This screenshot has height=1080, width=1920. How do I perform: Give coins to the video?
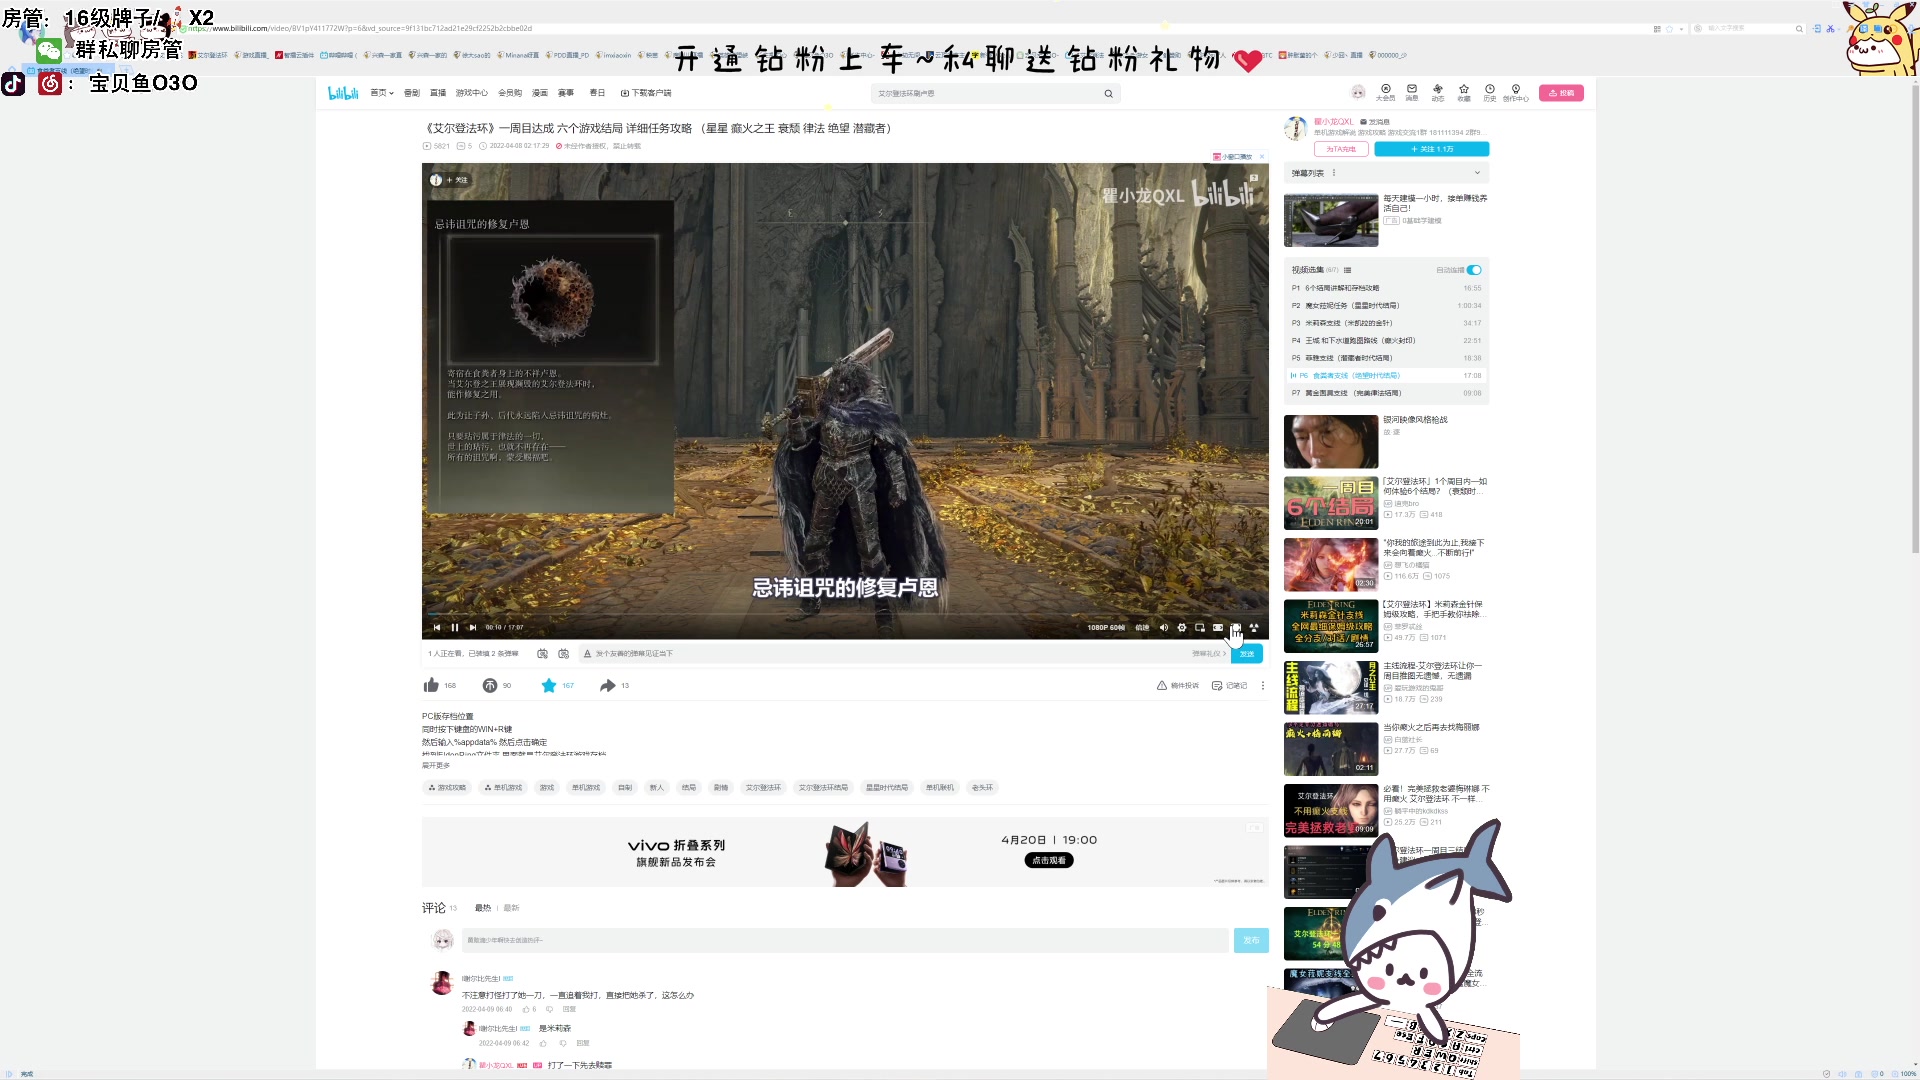tap(490, 686)
